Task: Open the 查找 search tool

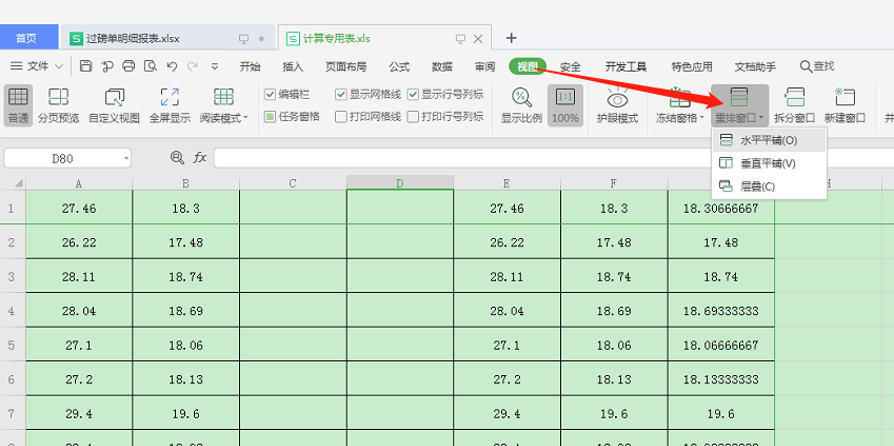Action: pyautogui.click(x=818, y=67)
